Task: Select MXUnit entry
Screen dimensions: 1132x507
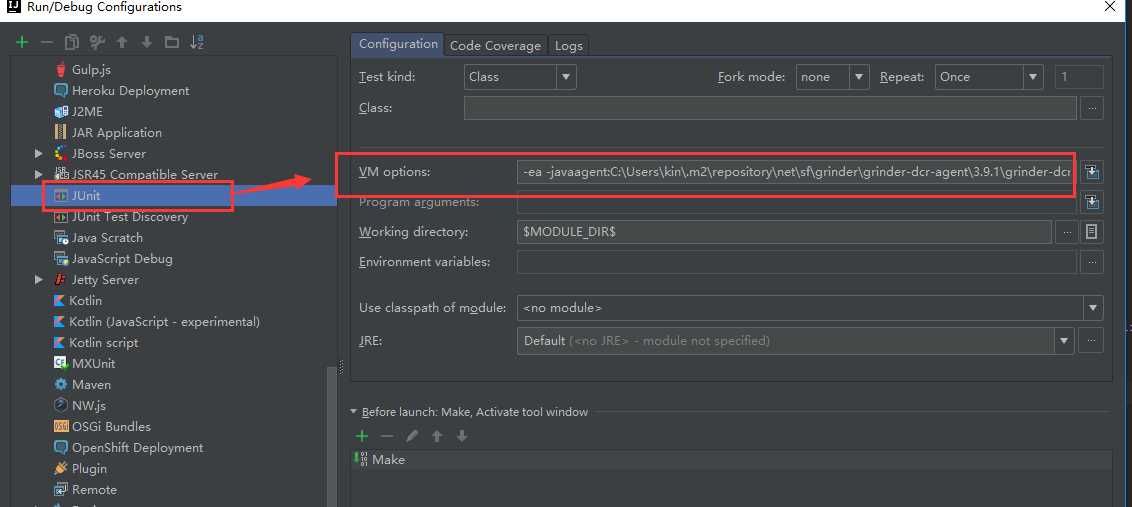Action: click(93, 363)
